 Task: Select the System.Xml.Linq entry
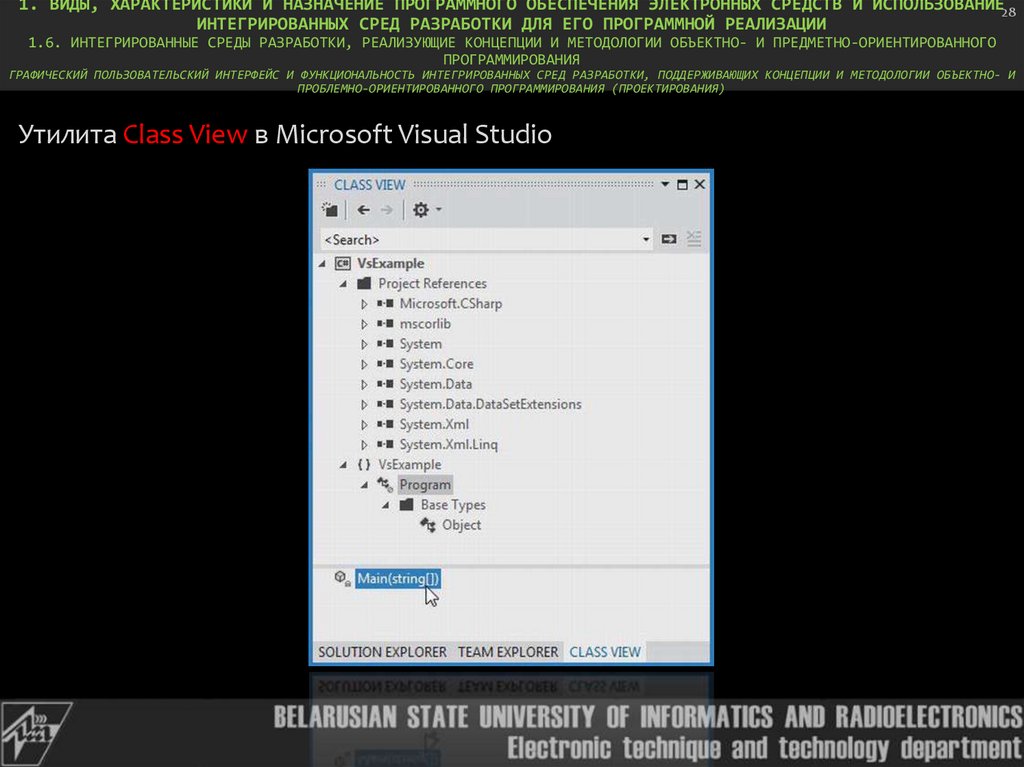click(x=449, y=445)
